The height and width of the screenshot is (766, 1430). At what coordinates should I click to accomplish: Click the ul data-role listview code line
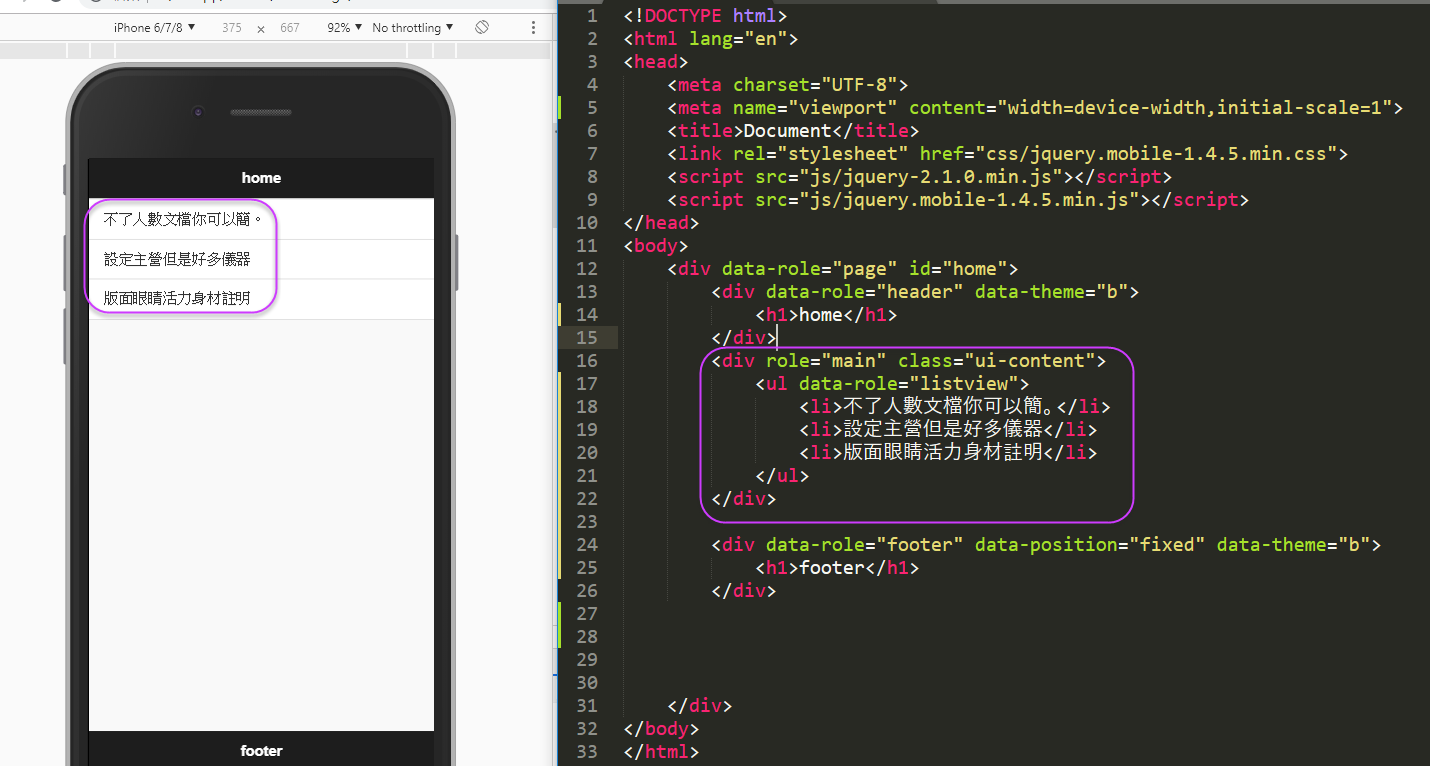point(892,384)
